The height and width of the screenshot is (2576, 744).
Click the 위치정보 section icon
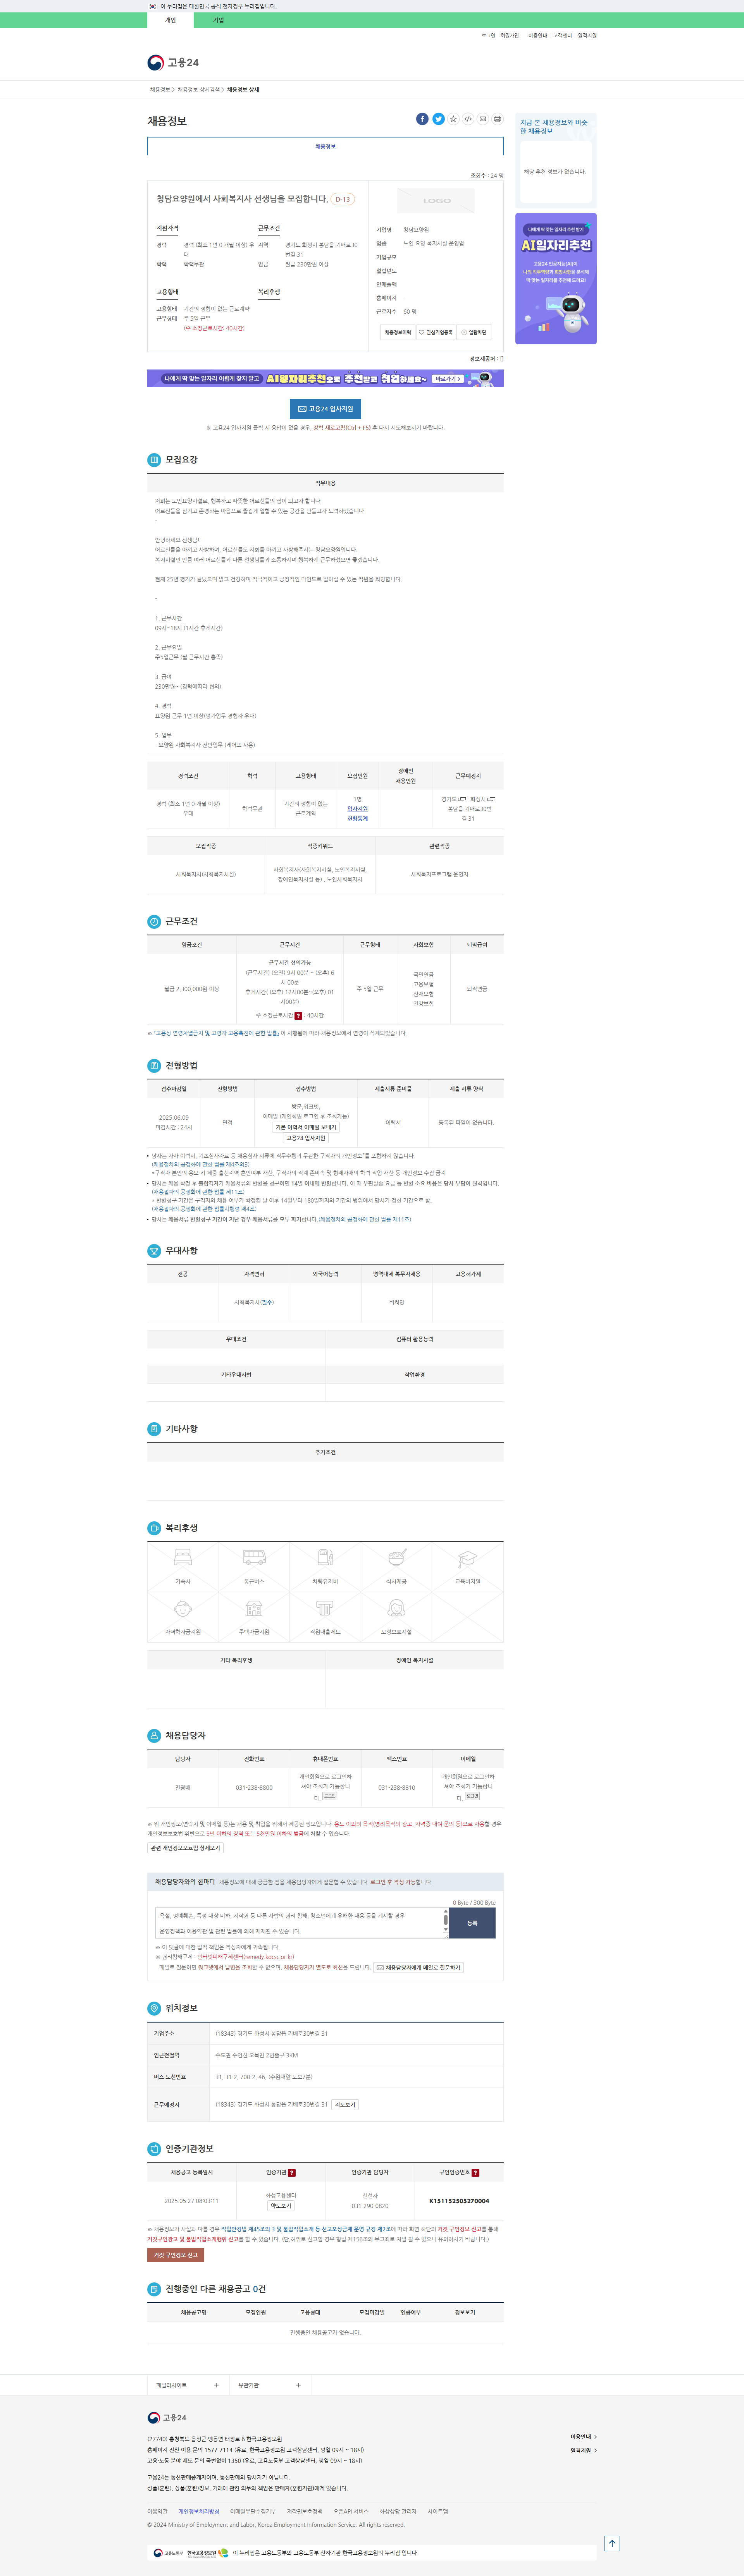click(154, 2008)
